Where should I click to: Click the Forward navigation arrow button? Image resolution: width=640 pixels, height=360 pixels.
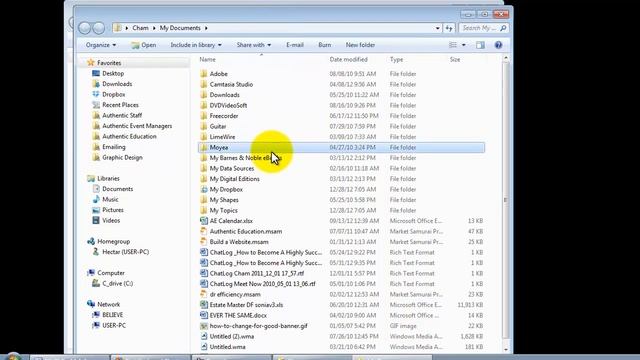99,28
